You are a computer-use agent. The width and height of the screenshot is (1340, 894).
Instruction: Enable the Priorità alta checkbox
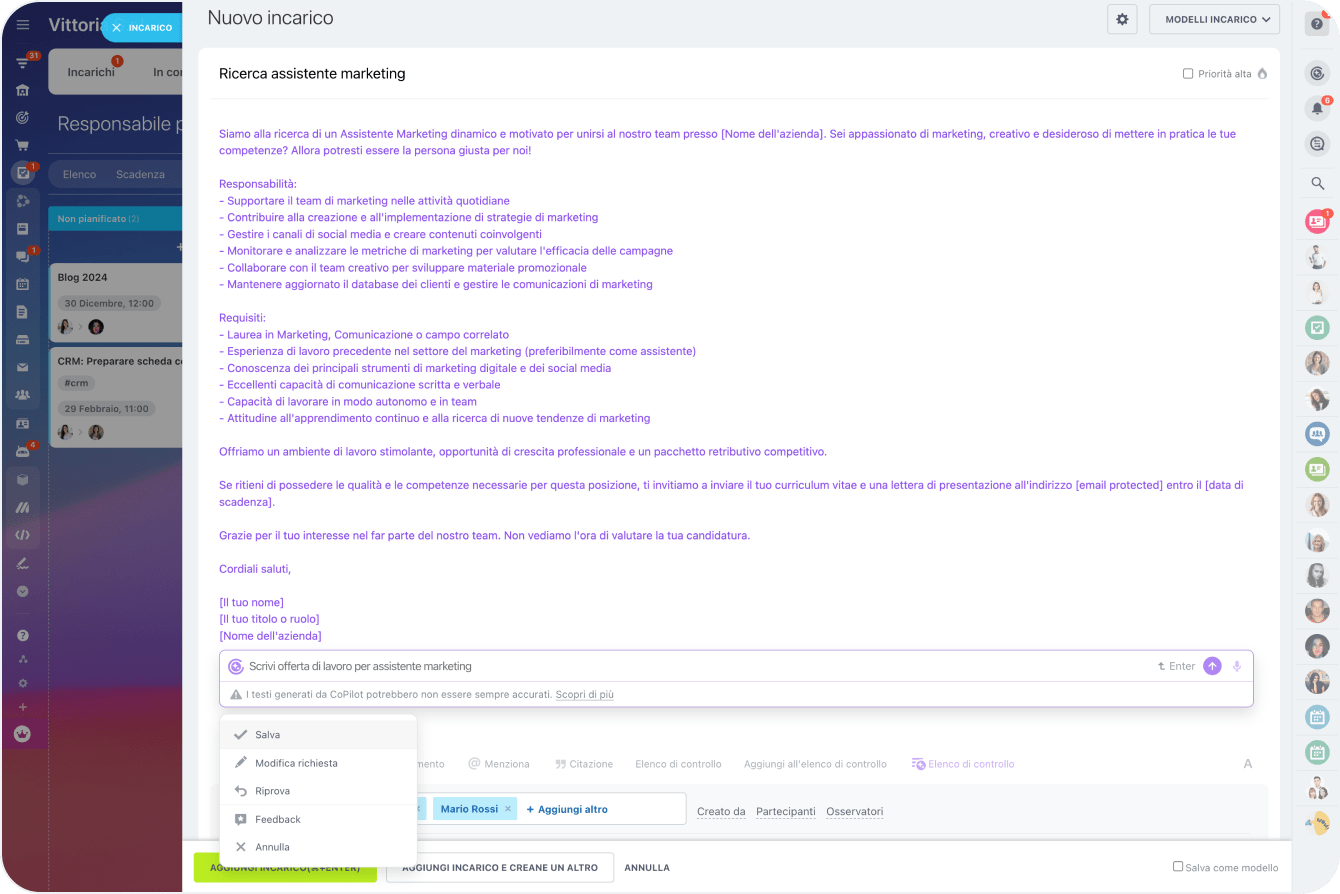pos(1188,74)
